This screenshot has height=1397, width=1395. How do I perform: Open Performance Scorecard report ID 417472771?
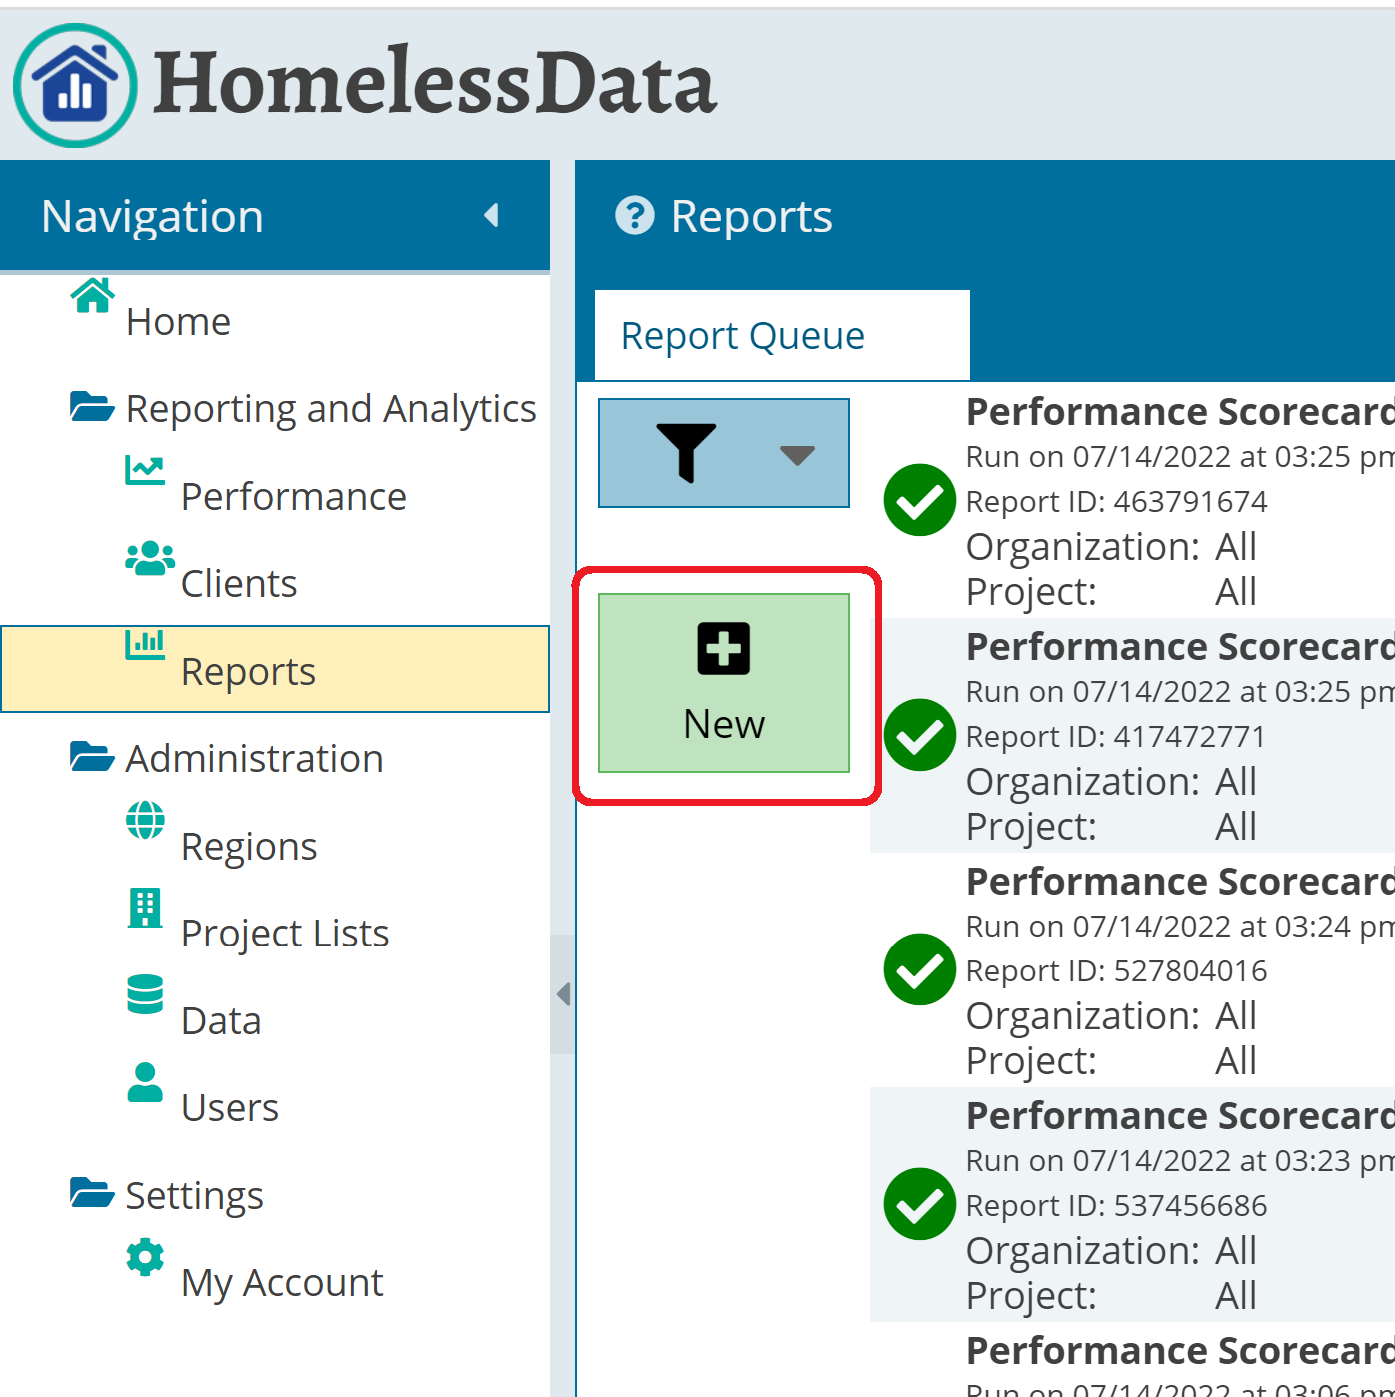coord(1132,736)
